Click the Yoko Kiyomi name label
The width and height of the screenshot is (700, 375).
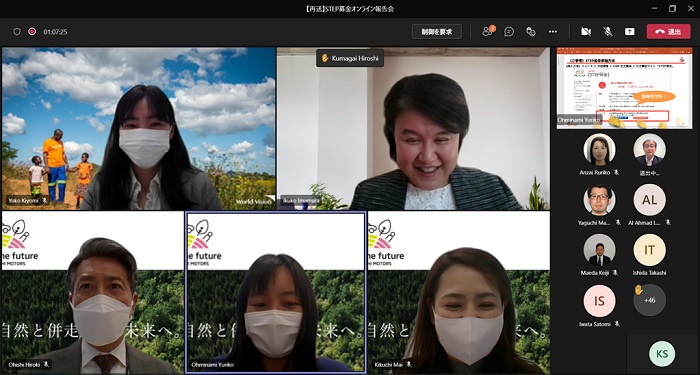point(23,201)
